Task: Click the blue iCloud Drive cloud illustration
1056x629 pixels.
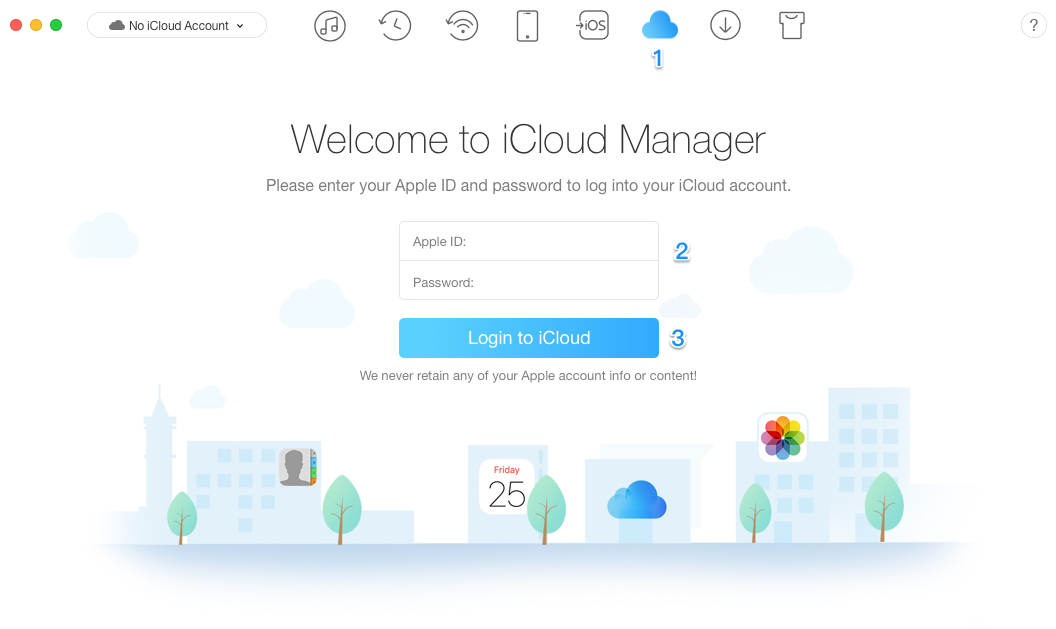Action: click(637, 500)
